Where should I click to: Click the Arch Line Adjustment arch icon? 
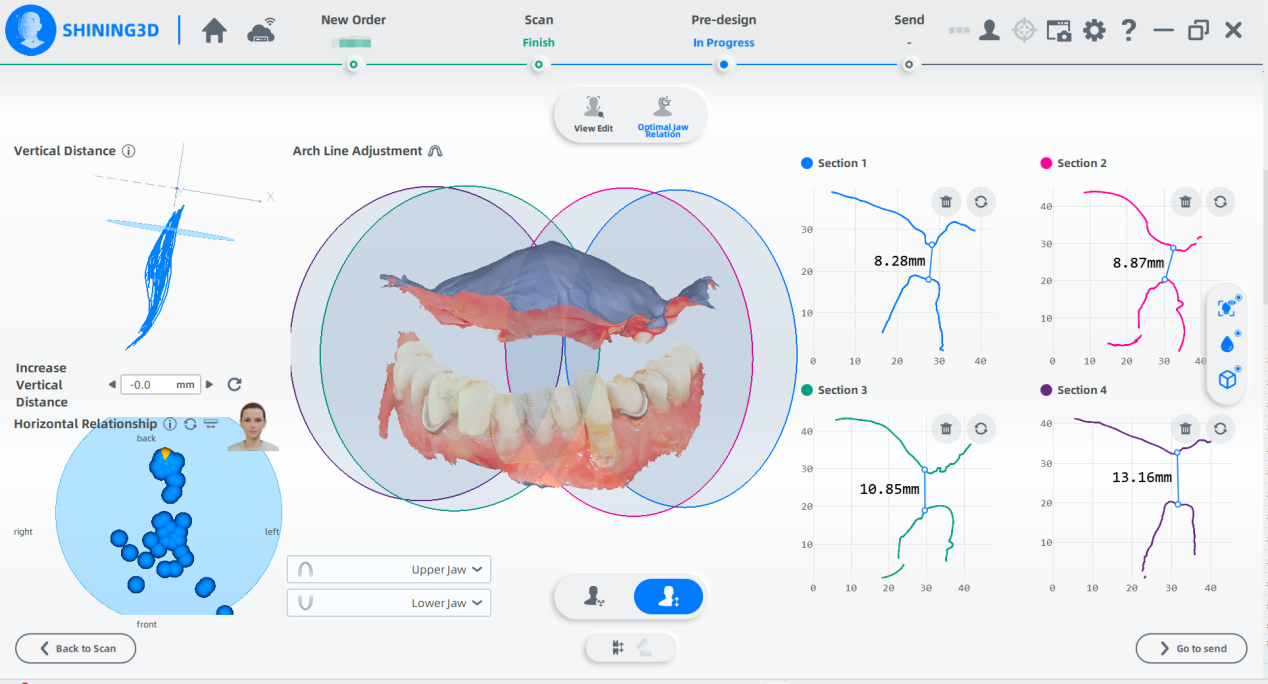[x=435, y=151]
